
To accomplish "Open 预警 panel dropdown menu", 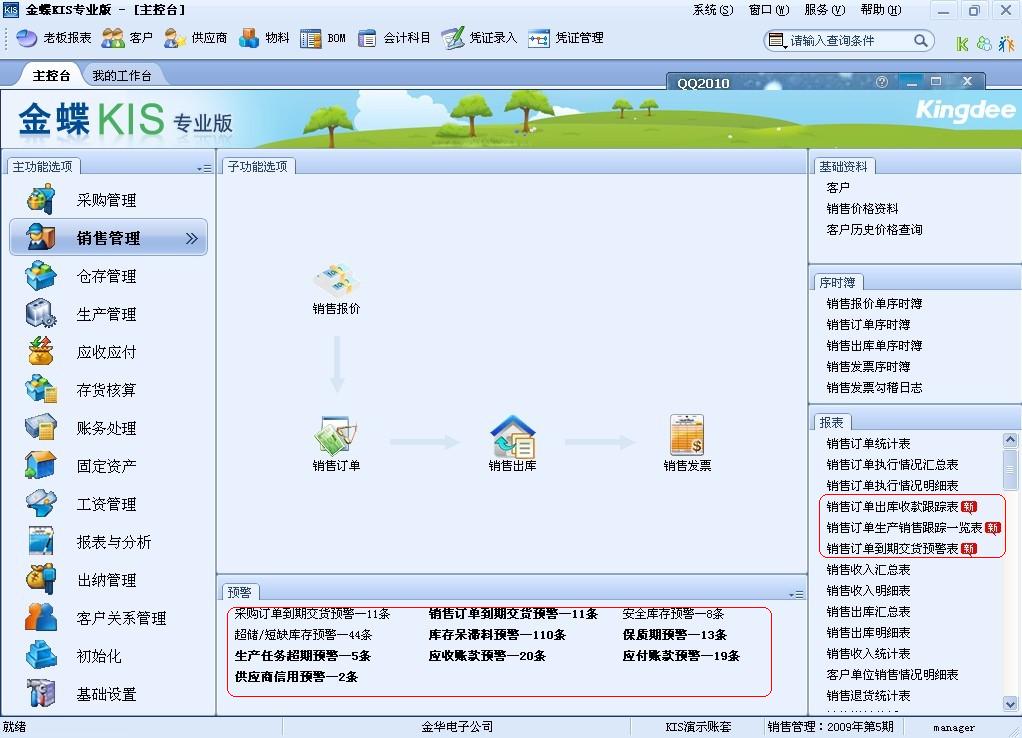I will [x=796, y=595].
